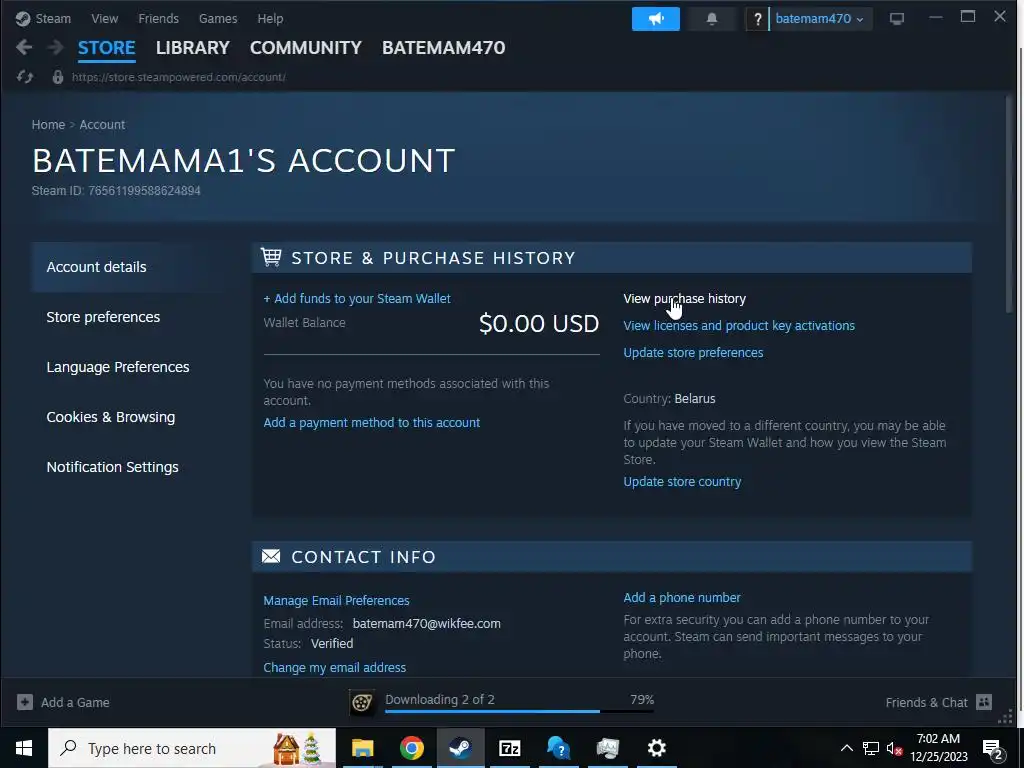
Task: Click the Steam taskbar icon
Action: point(460,748)
